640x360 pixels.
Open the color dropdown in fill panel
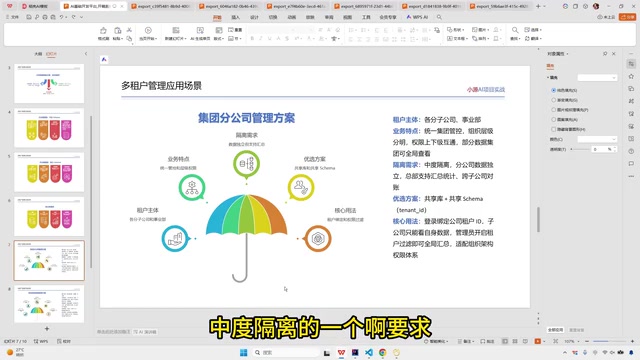point(597,139)
